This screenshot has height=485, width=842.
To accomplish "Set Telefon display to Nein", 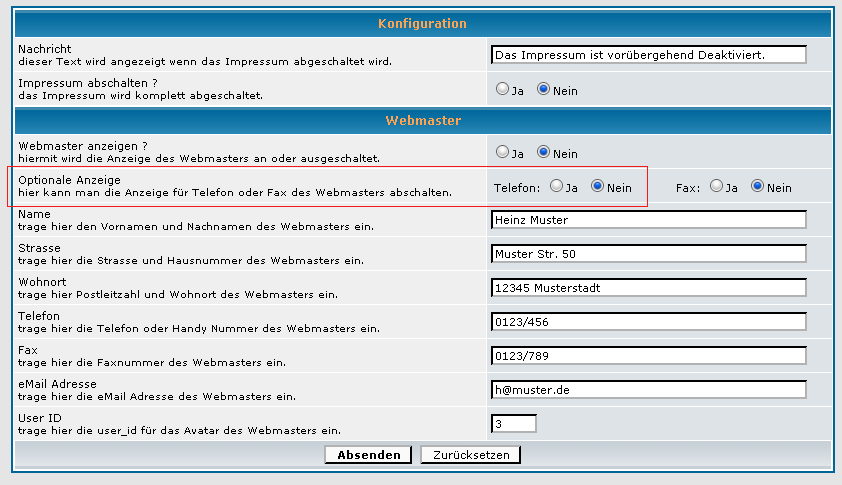I will tap(598, 186).
